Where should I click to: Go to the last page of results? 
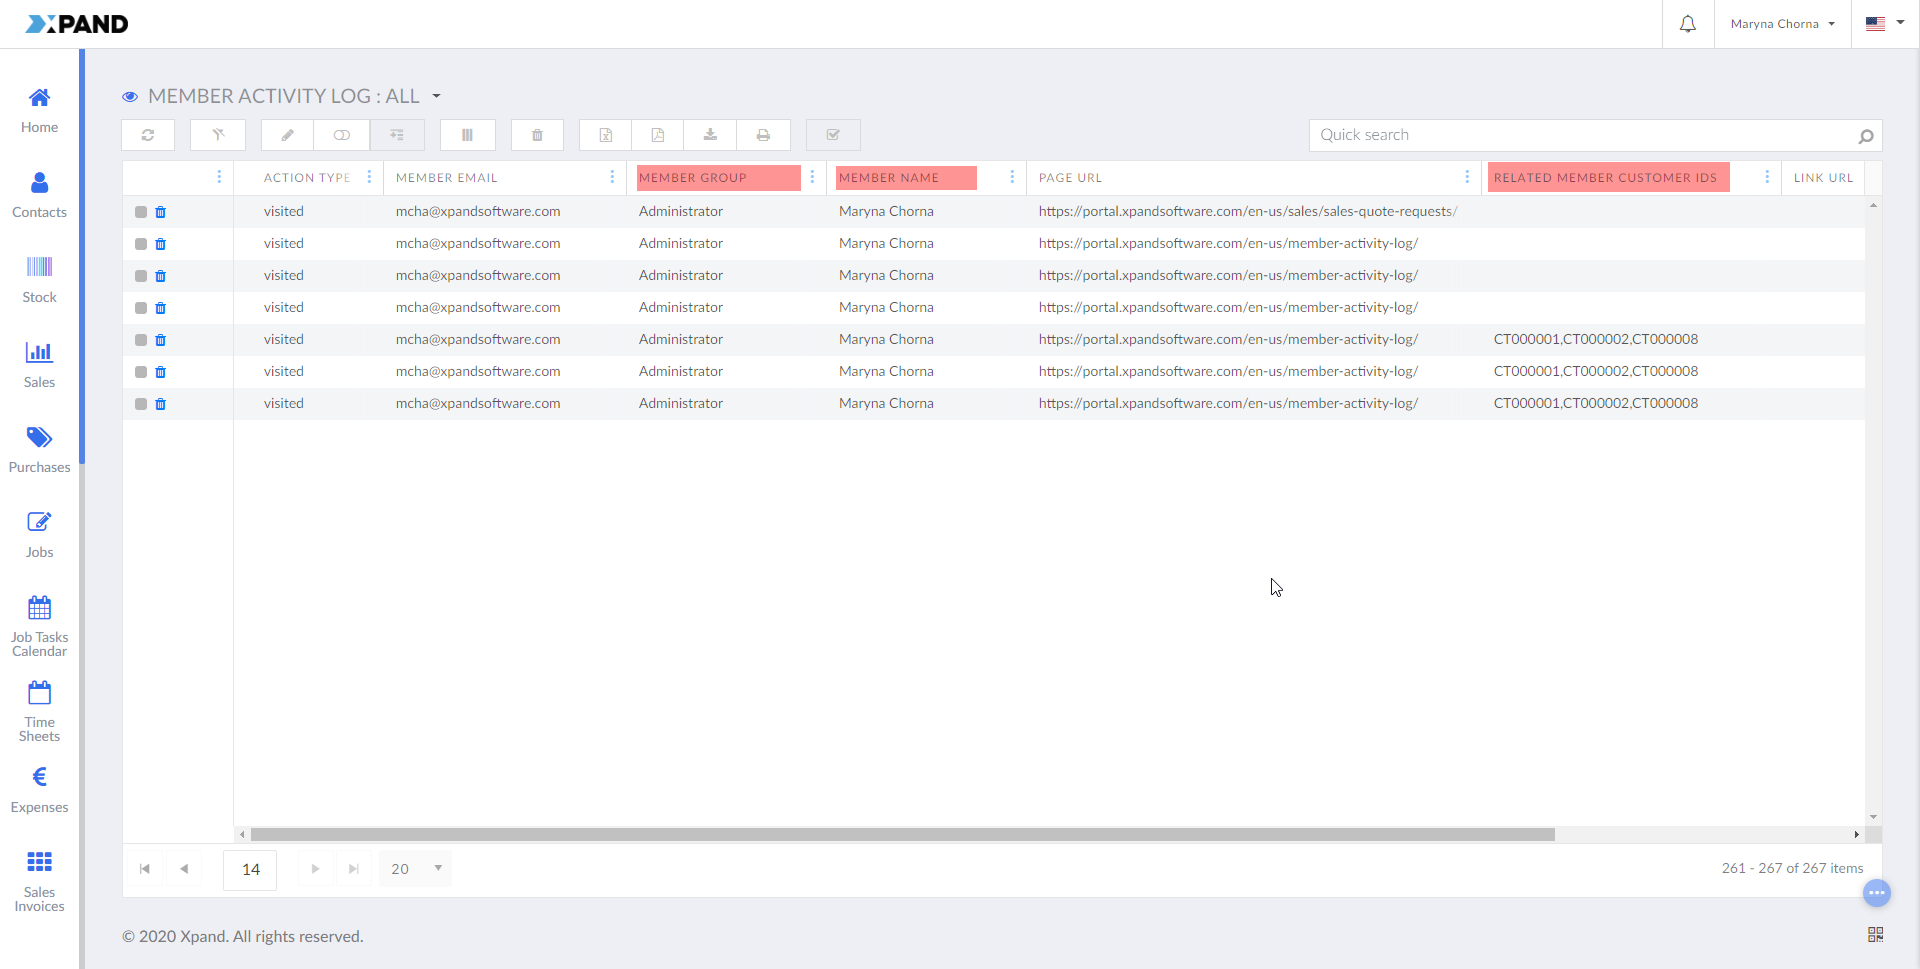coord(353,869)
